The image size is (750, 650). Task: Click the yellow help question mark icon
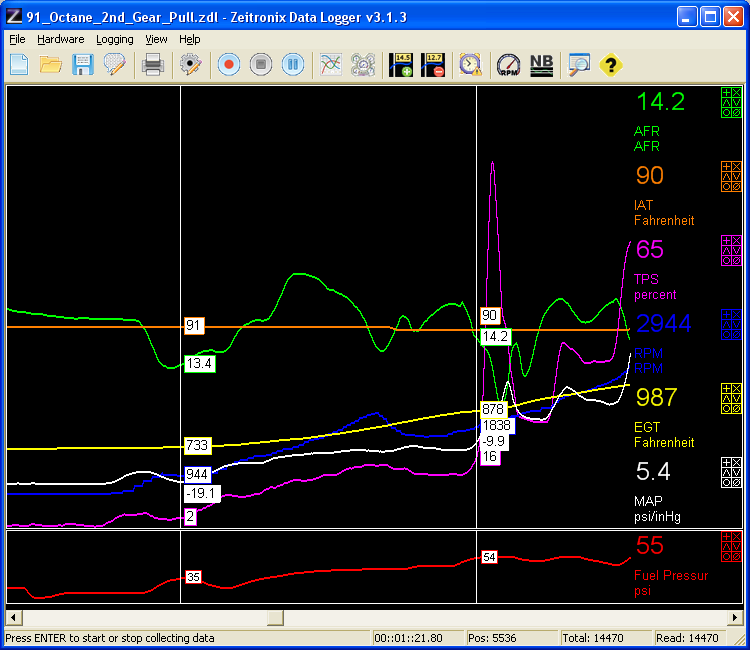[x=610, y=65]
